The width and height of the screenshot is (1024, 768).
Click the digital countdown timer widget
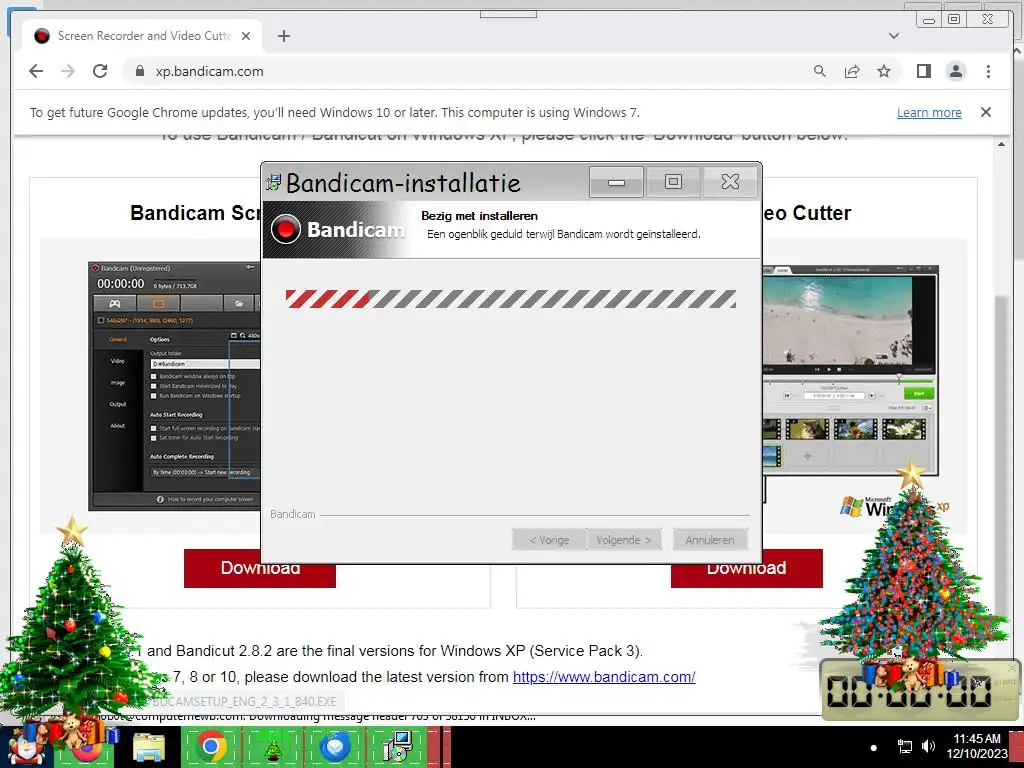(920, 691)
